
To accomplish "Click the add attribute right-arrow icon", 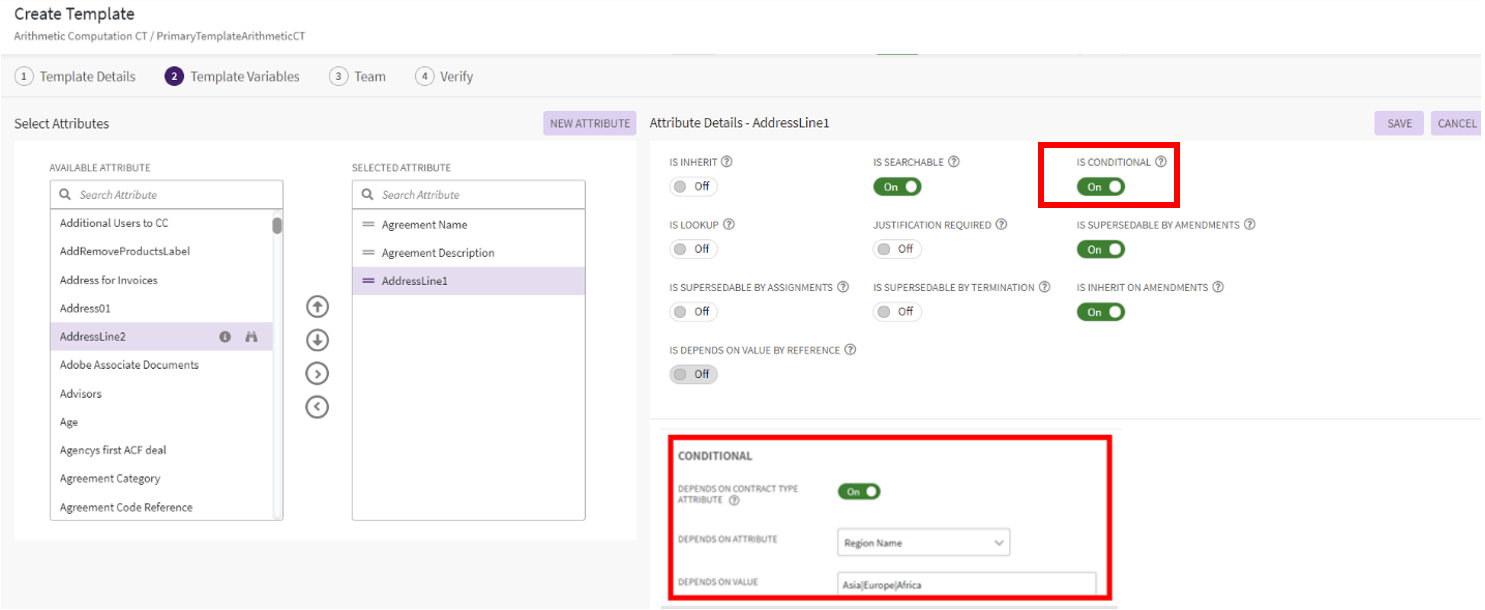I will [317, 374].
